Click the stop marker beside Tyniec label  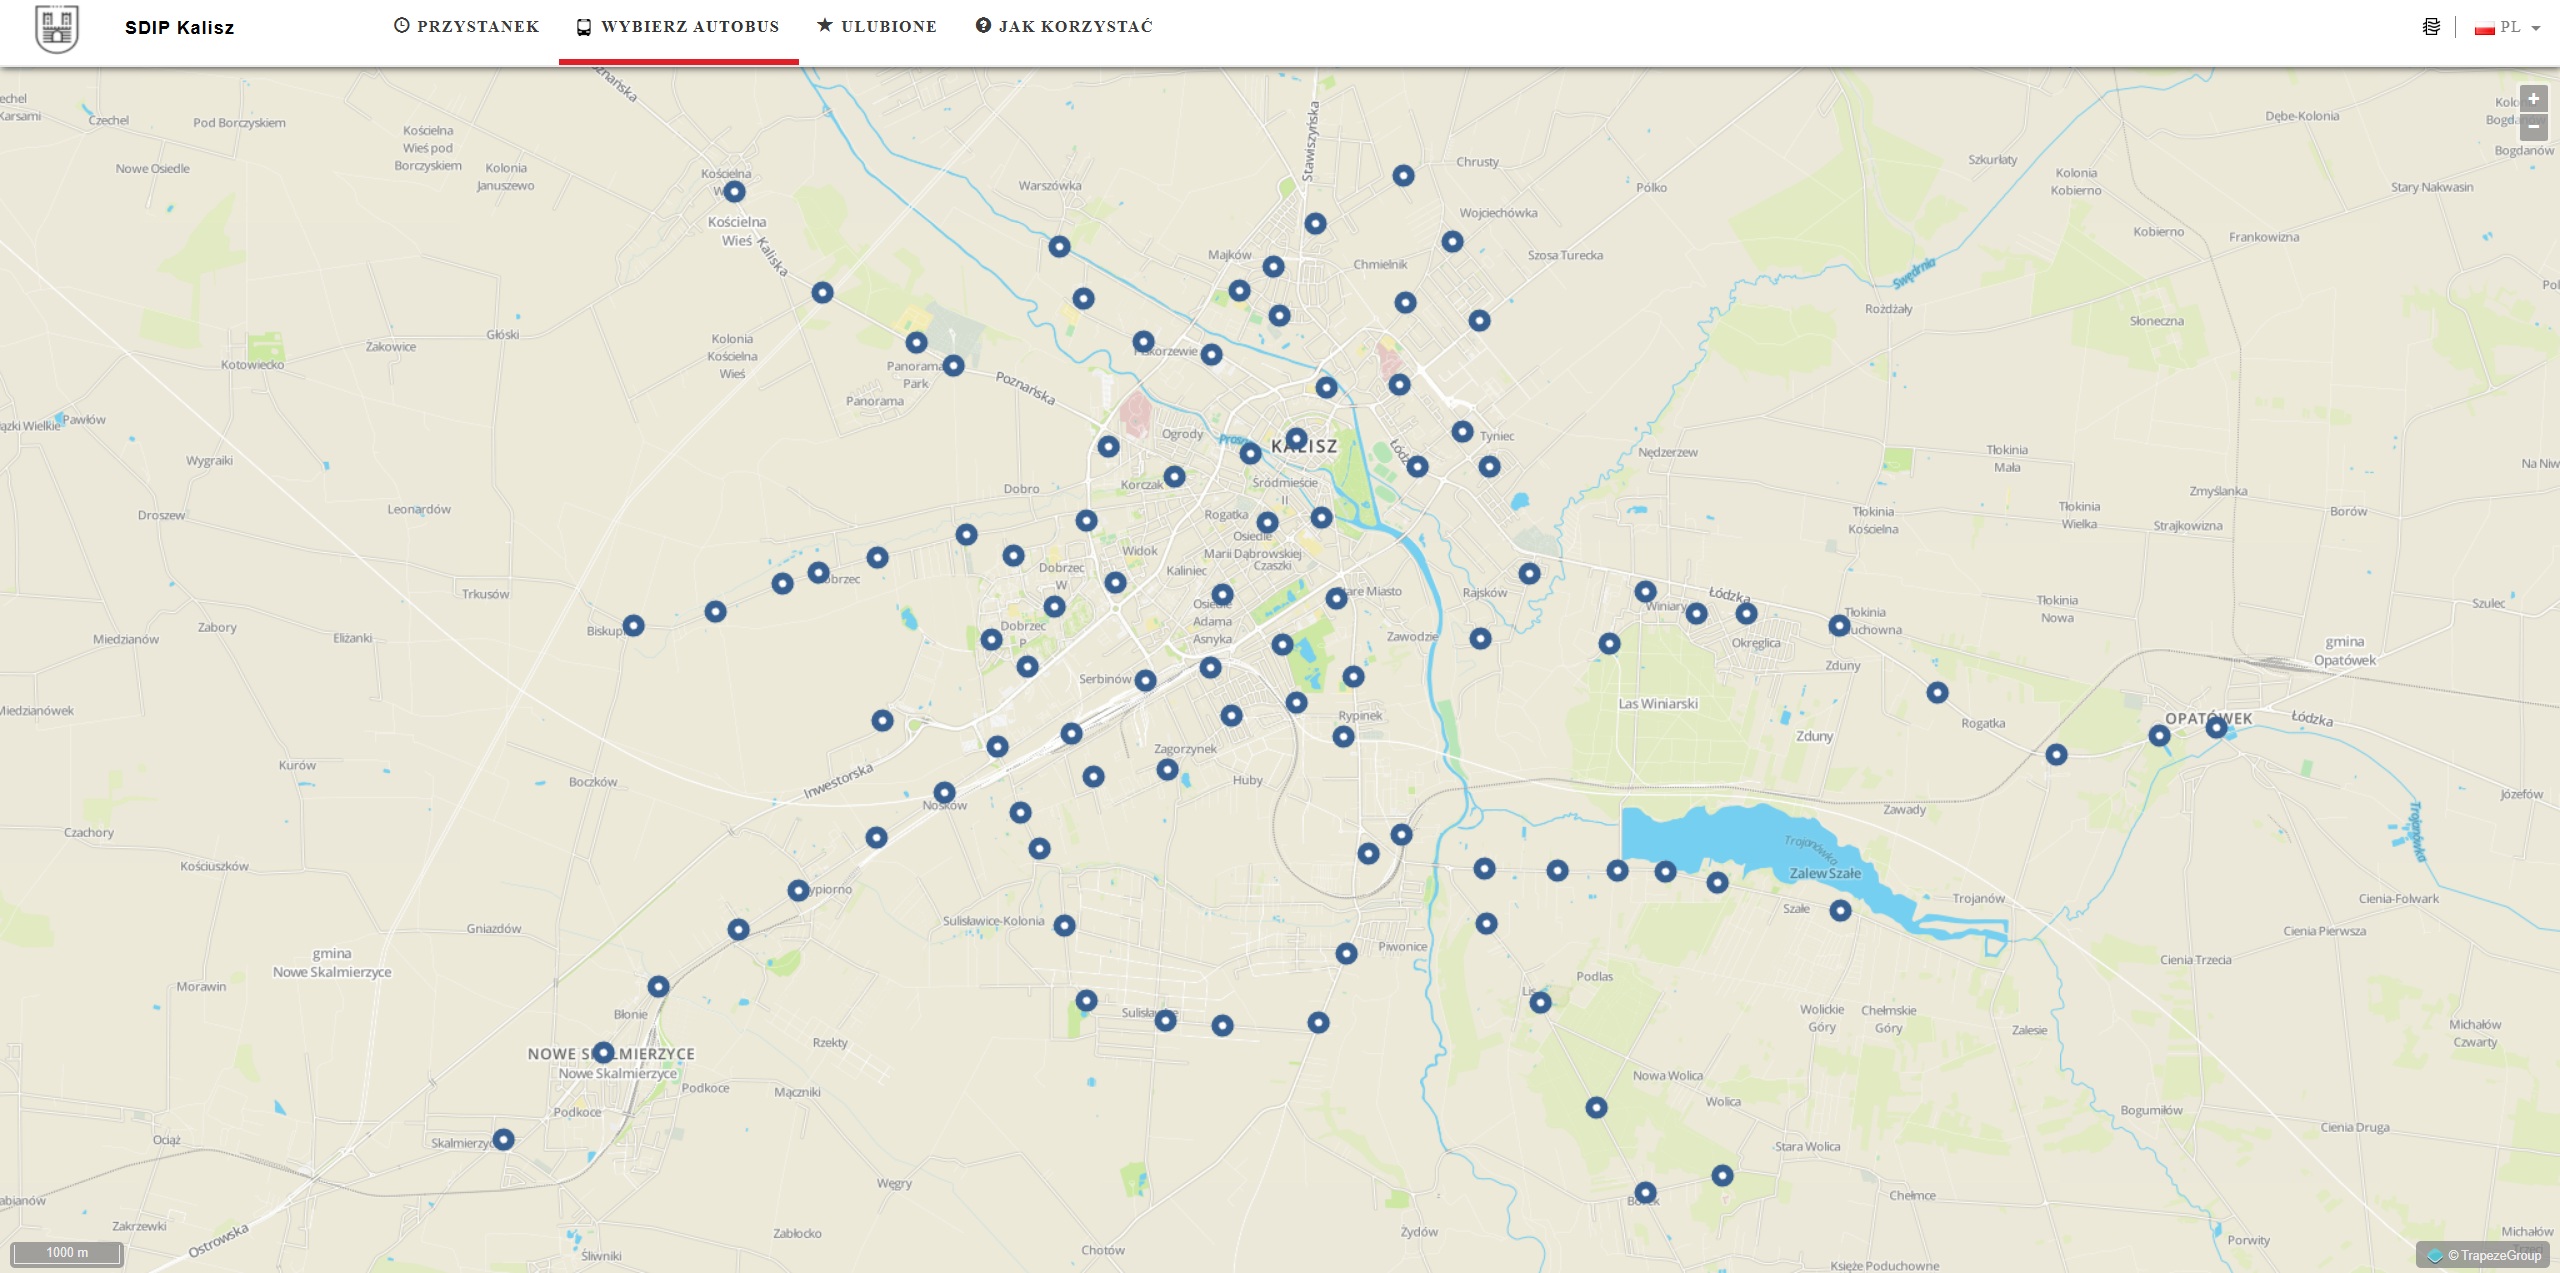(1462, 431)
